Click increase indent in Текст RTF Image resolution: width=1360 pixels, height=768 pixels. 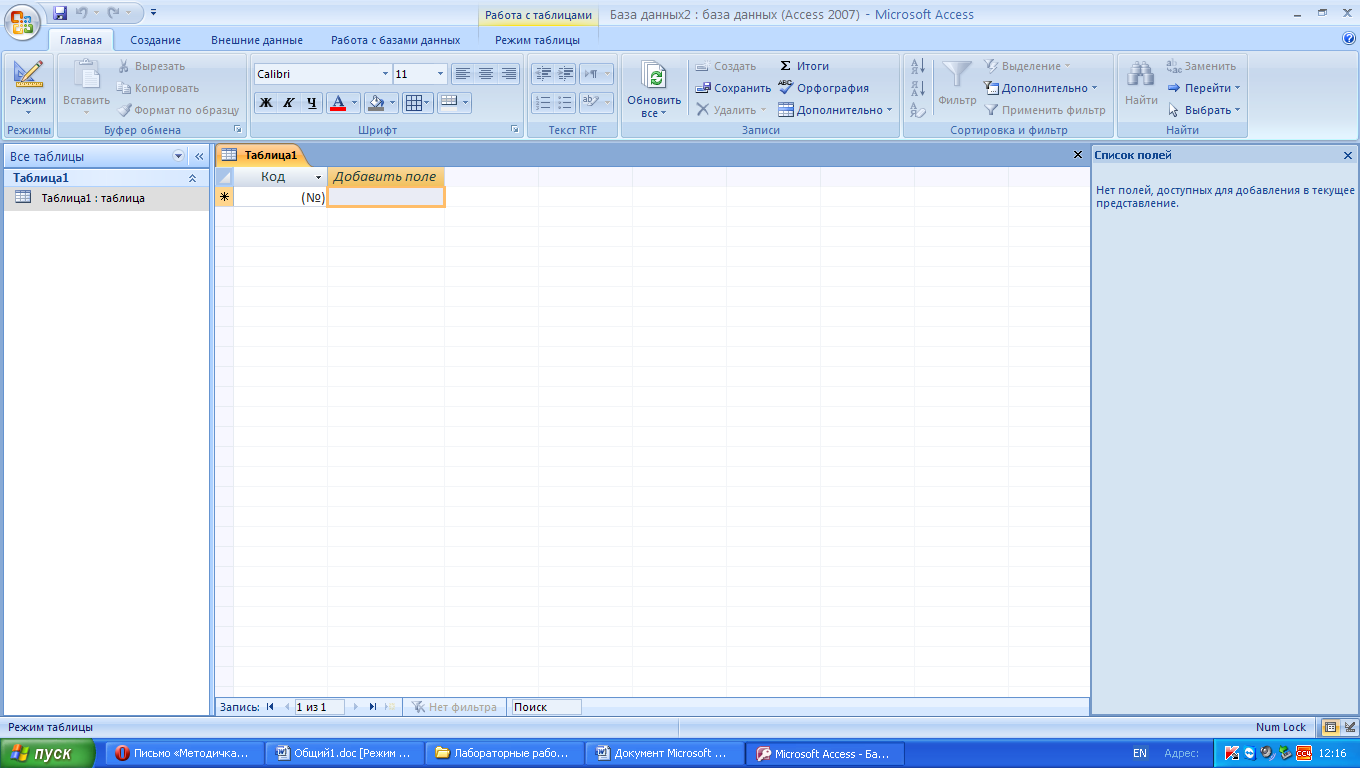[566, 73]
